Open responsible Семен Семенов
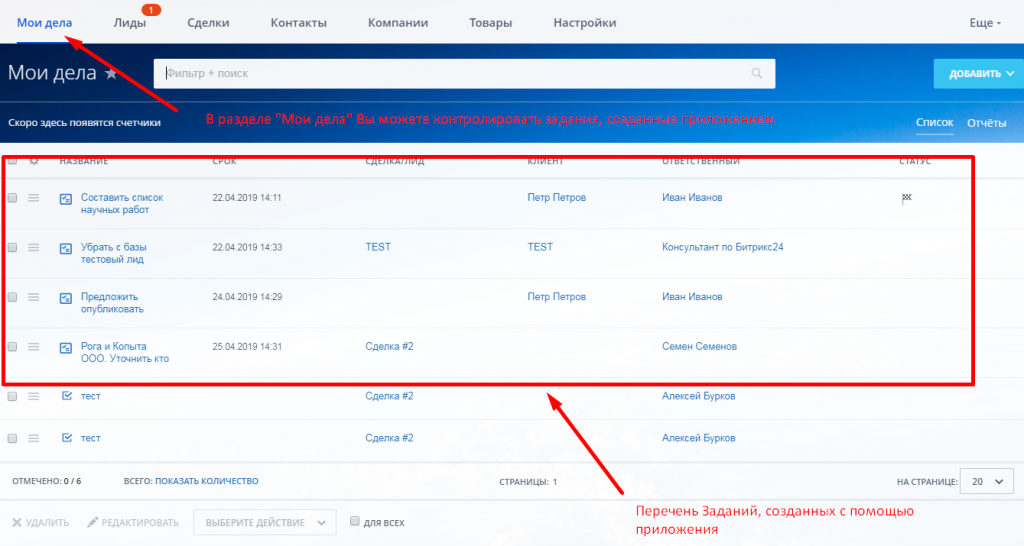This screenshot has height=546, width=1024. (699, 346)
